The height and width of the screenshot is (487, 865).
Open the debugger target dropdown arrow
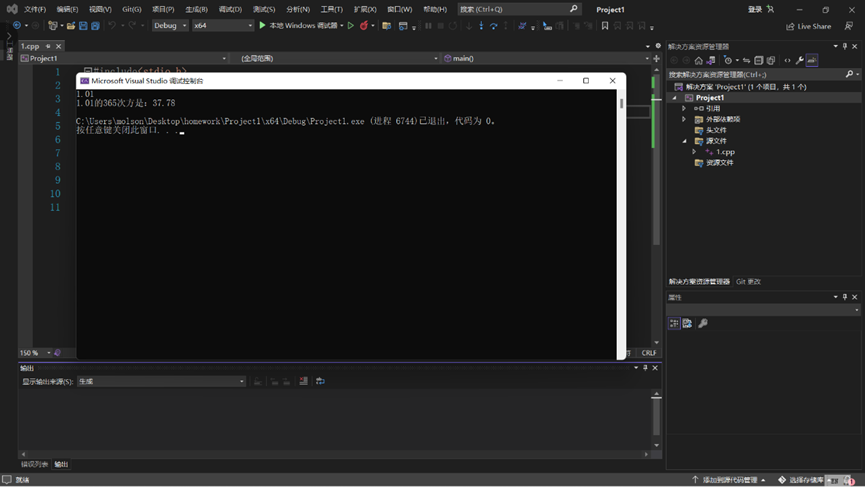[341, 25]
